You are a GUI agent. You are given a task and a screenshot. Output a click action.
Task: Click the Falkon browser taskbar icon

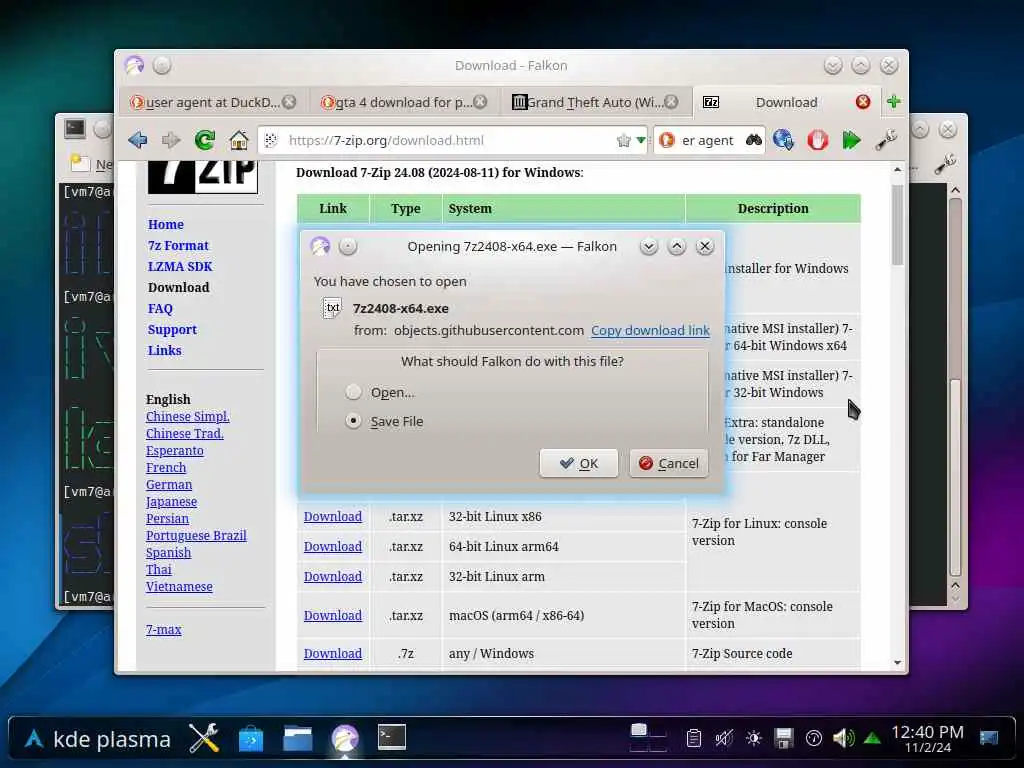point(345,739)
